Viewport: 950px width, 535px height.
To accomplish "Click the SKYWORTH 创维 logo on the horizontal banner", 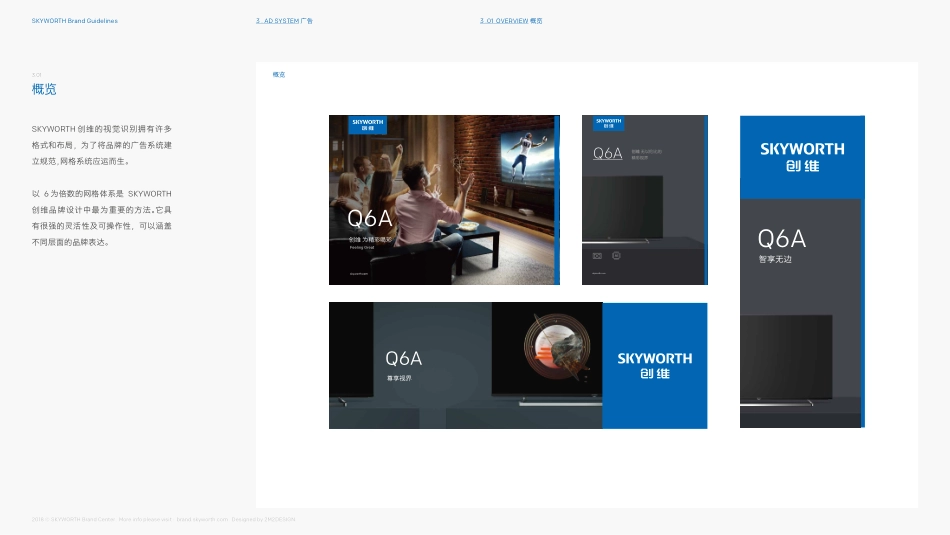I will pyautogui.click(x=654, y=365).
